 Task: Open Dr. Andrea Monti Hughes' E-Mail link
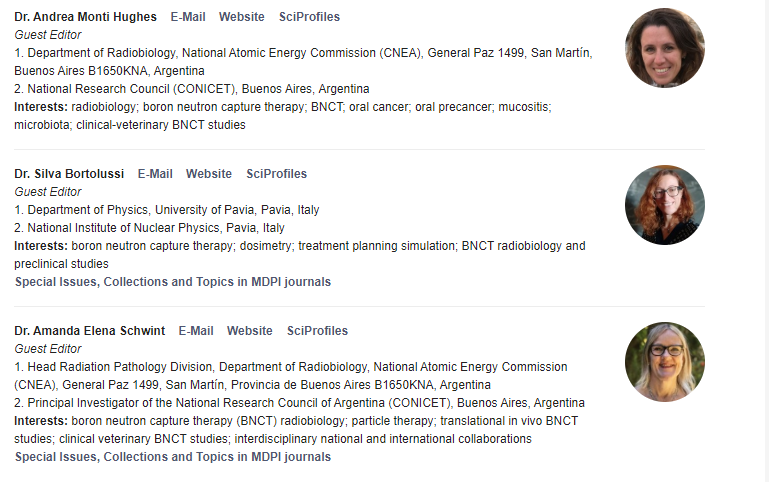(x=188, y=17)
